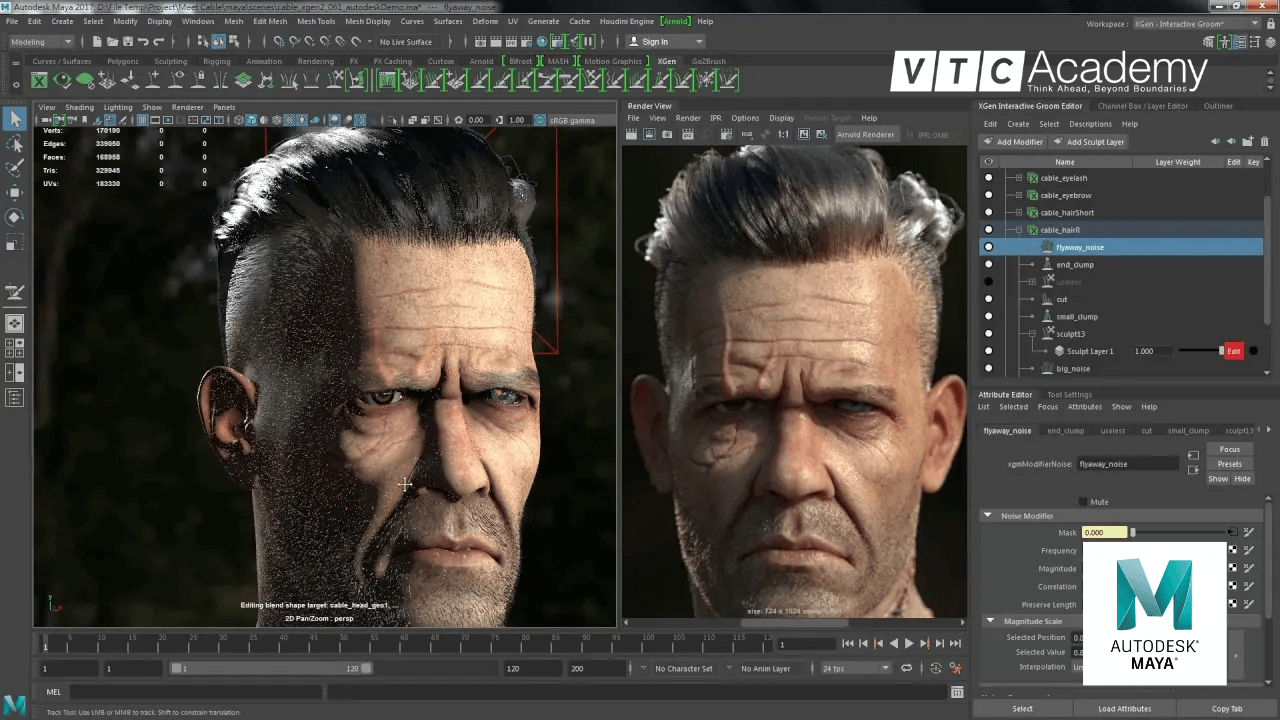Click the IPR render icon in Render View

687,135
